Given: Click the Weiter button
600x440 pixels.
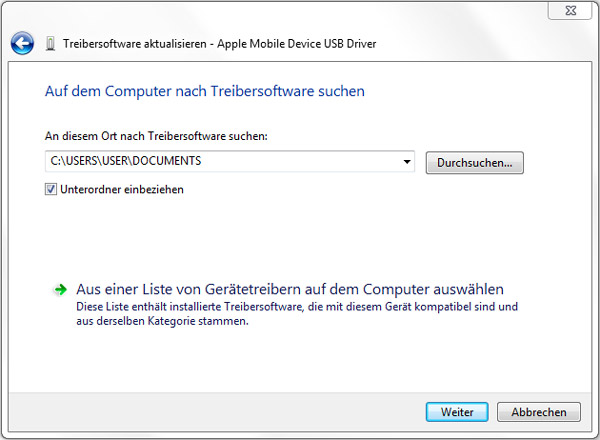Looking at the screenshot, I should (457, 412).
